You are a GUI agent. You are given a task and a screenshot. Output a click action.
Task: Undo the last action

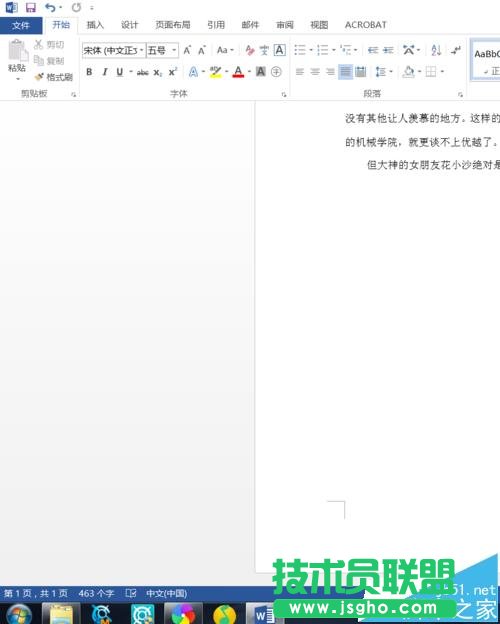click(50, 8)
